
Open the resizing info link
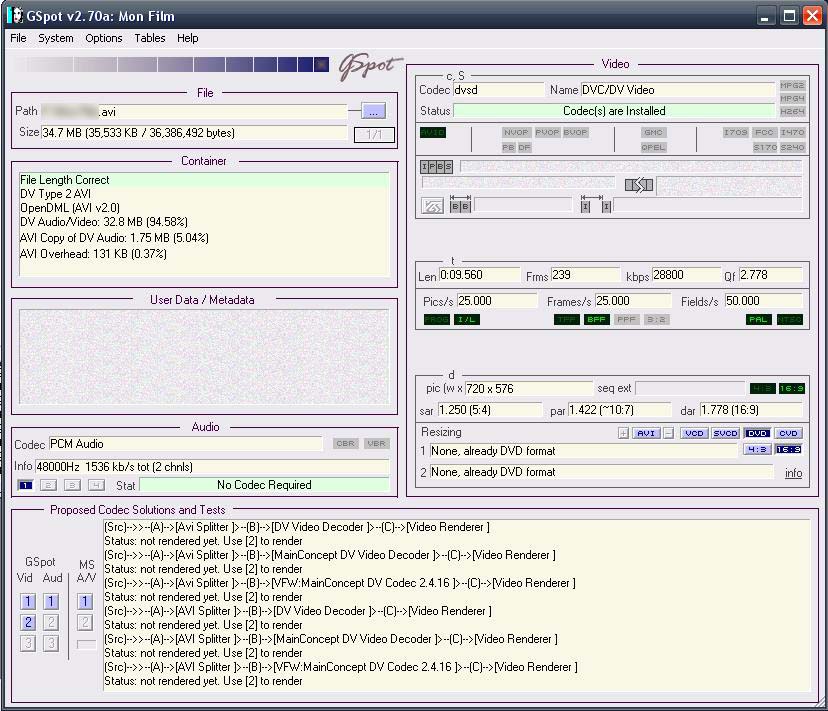tap(793, 473)
